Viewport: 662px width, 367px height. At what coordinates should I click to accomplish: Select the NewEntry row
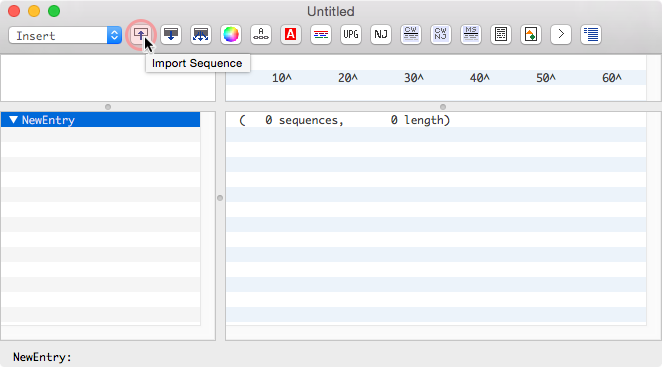point(100,120)
